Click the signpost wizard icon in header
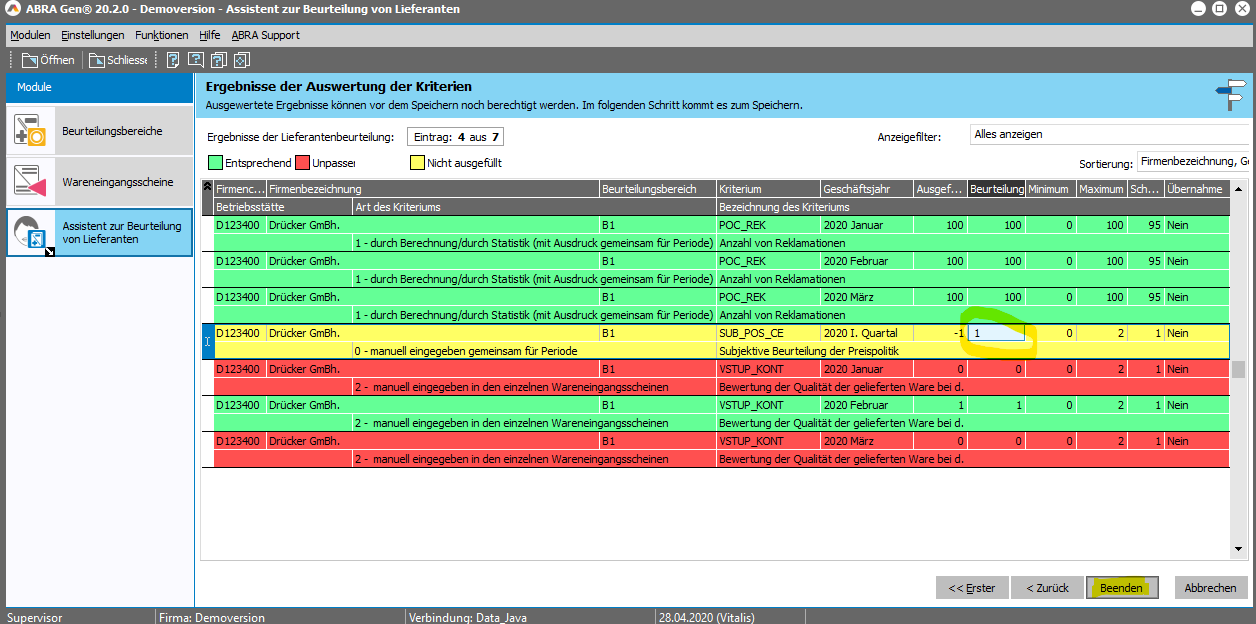Screen dimensions: 1256x624 1232,95
